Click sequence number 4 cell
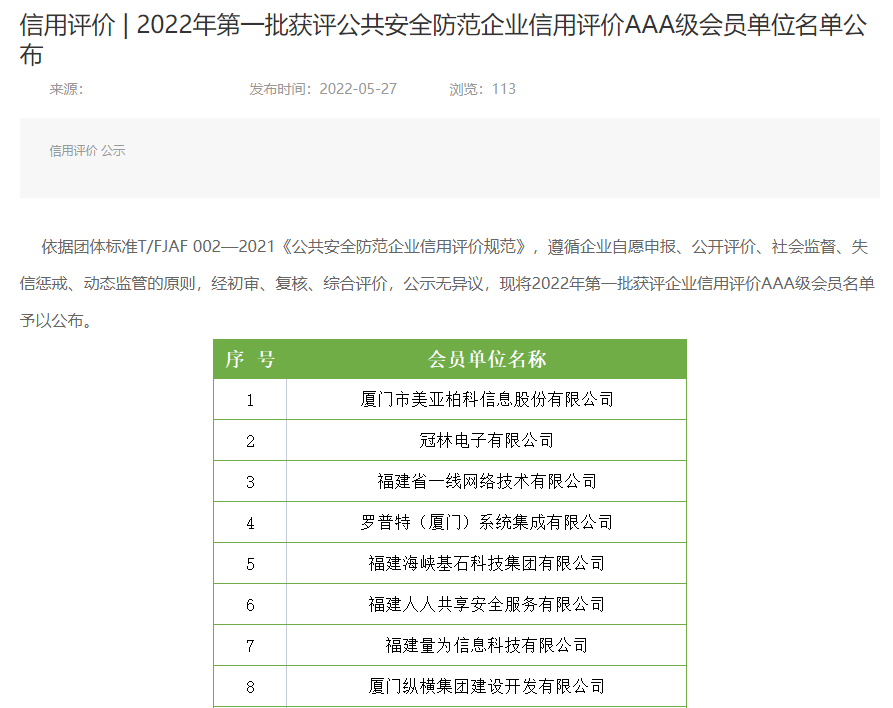The height and width of the screenshot is (708, 893). click(x=250, y=522)
